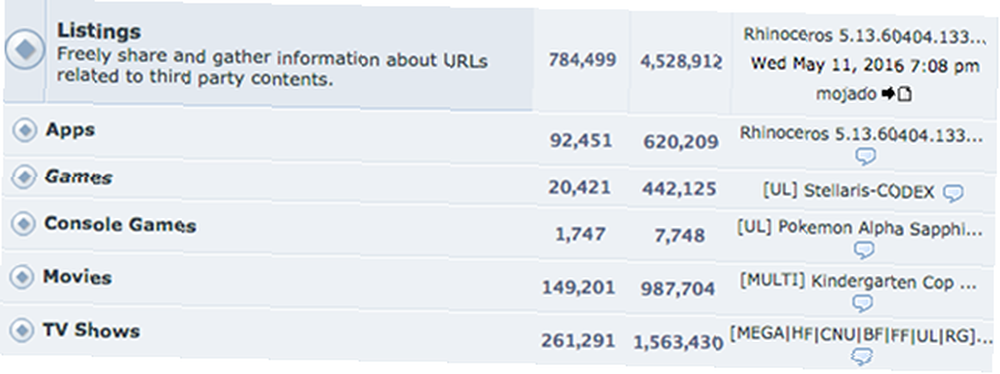Open the Games subforum
1000x374 pixels.
click(78, 177)
